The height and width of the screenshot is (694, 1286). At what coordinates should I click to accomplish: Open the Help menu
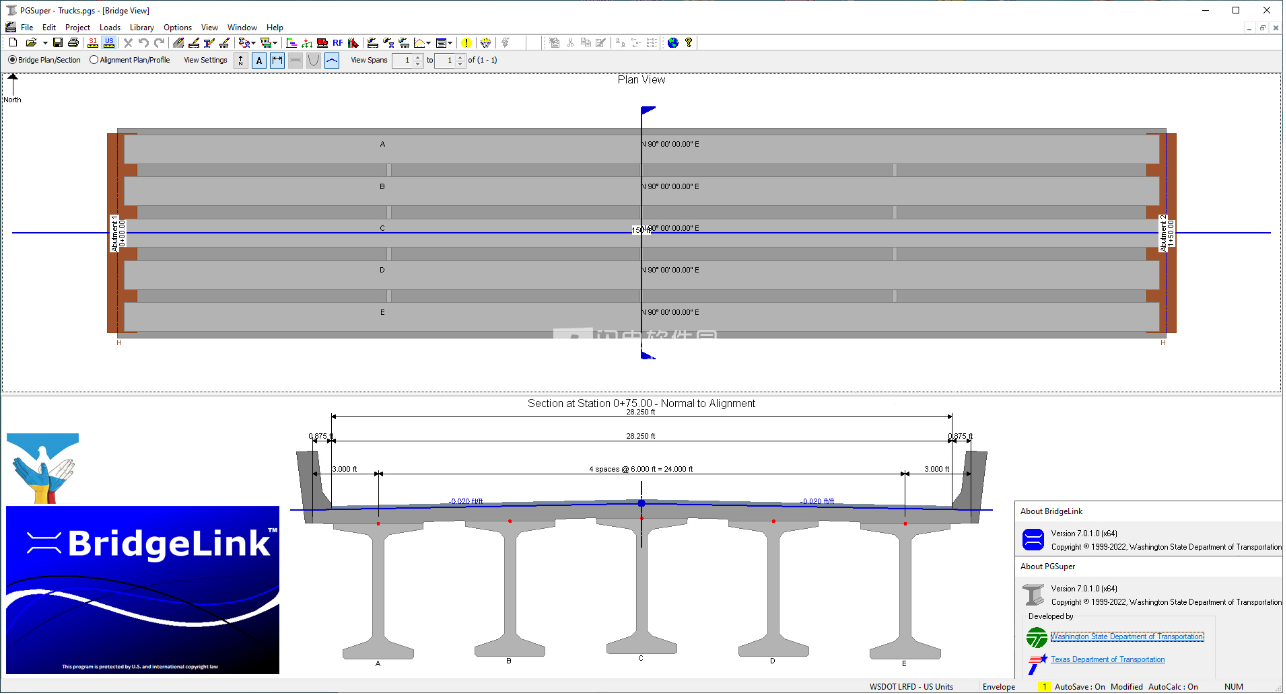pyautogui.click(x=275, y=27)
